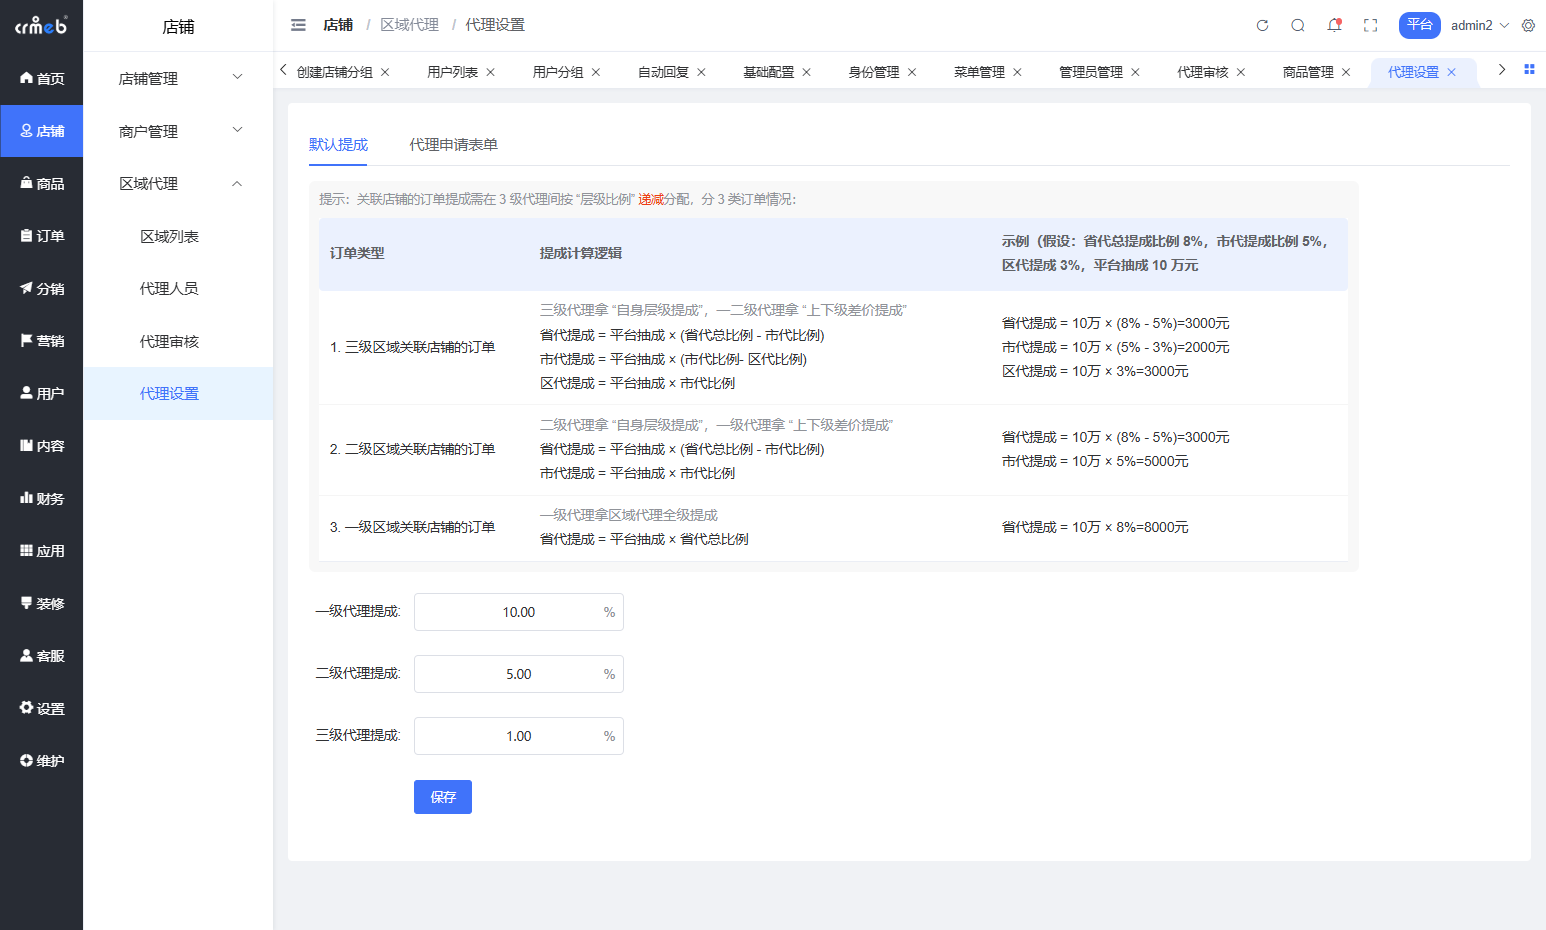Click the 保存 button
The width and height of the screenshot is (1546, 930).
(442, 797)
